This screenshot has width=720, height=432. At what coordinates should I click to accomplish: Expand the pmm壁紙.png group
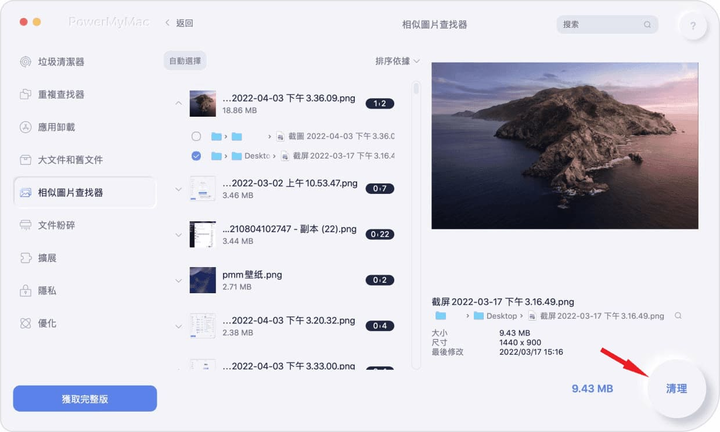(178, 280)
